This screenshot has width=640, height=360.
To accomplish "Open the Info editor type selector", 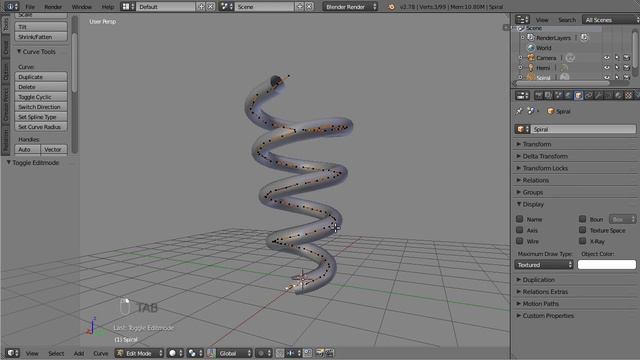I will tap(11, 7).
